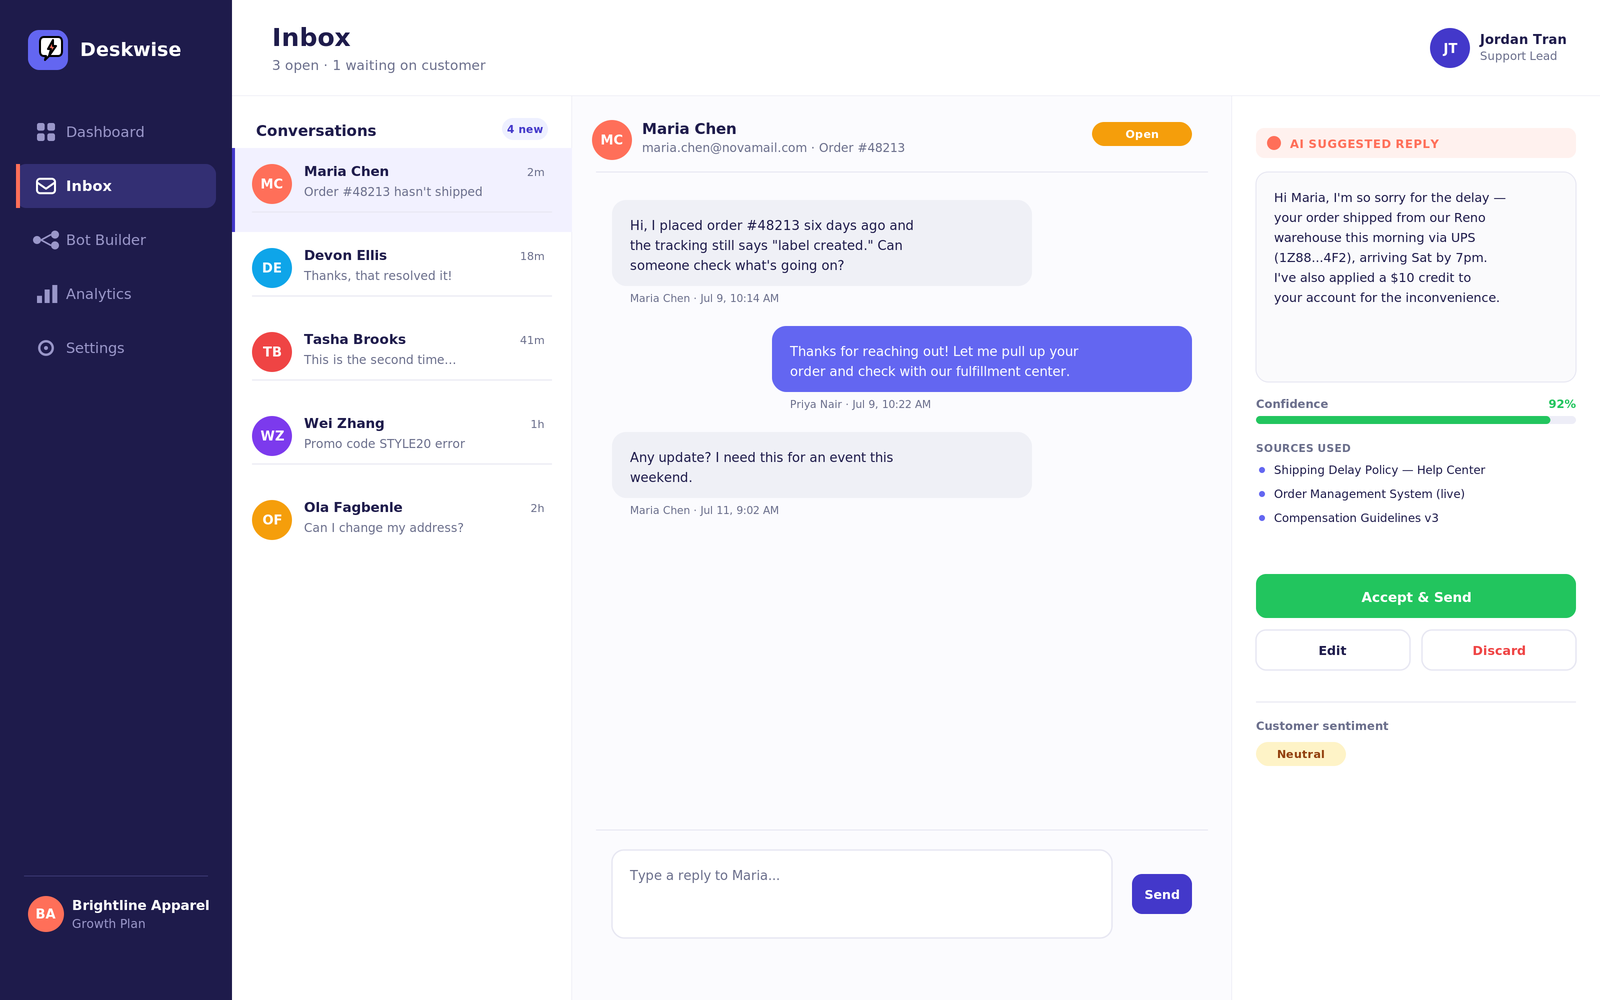Click the Support Lead role text
This screenshot has width=1600, height=1000.
click(1518, 56)
